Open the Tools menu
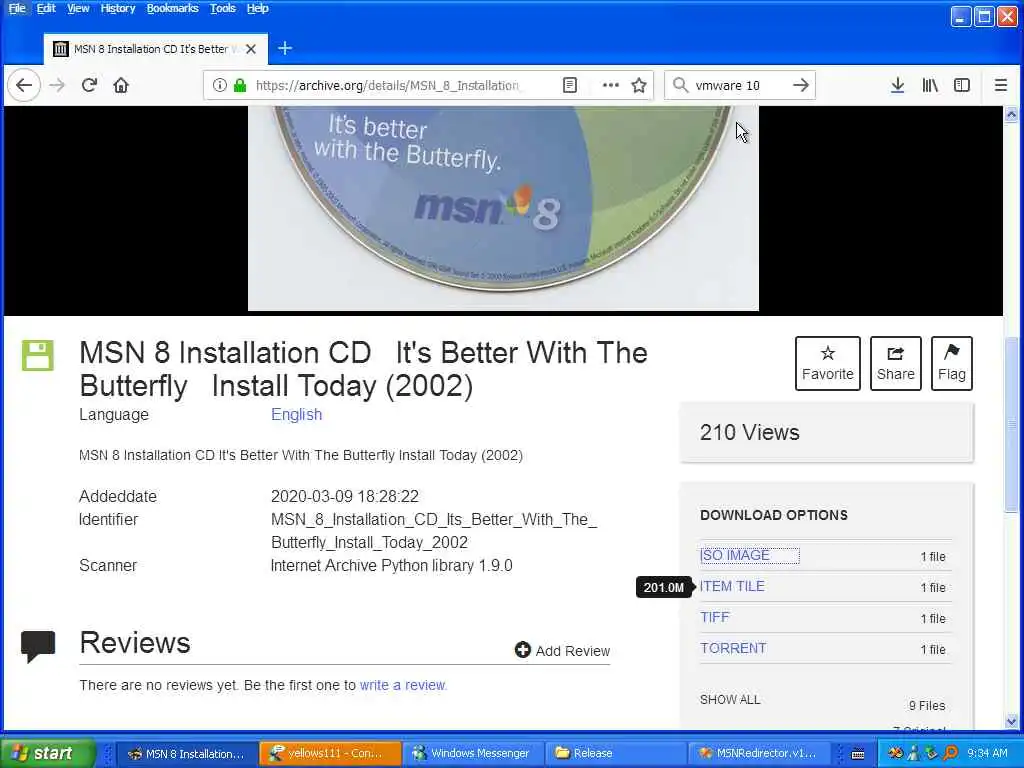The height and width of the screenshot is (768, 1024). click(x=223, y=8)
